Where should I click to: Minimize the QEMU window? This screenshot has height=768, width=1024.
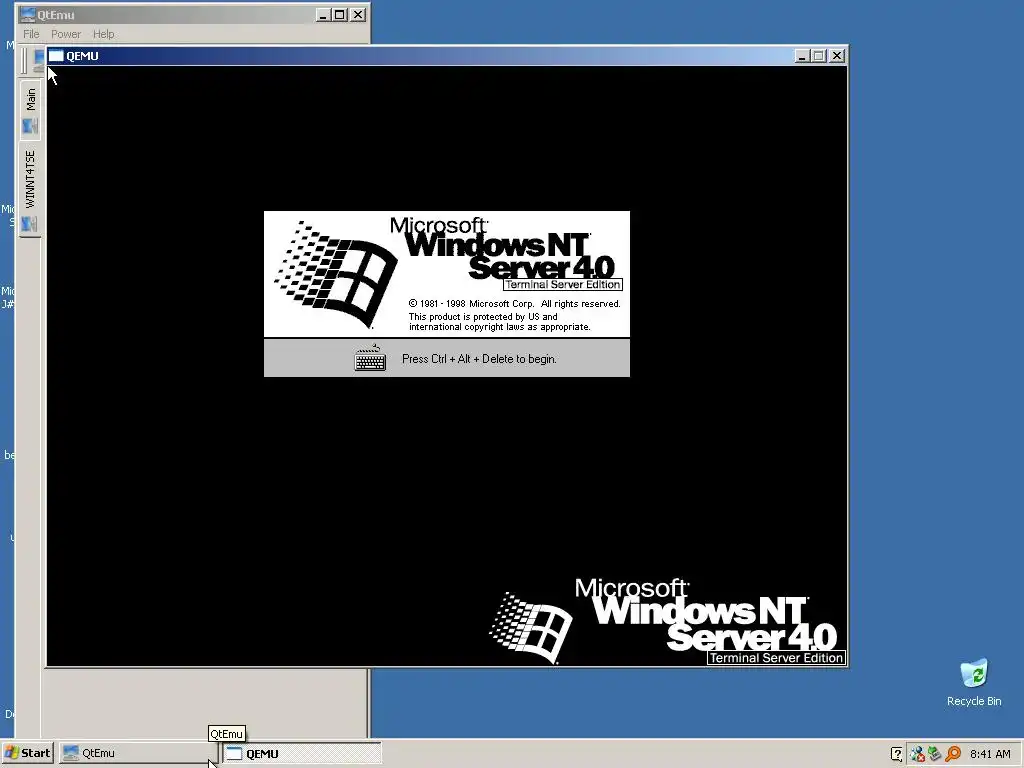(x=803, y=56)
